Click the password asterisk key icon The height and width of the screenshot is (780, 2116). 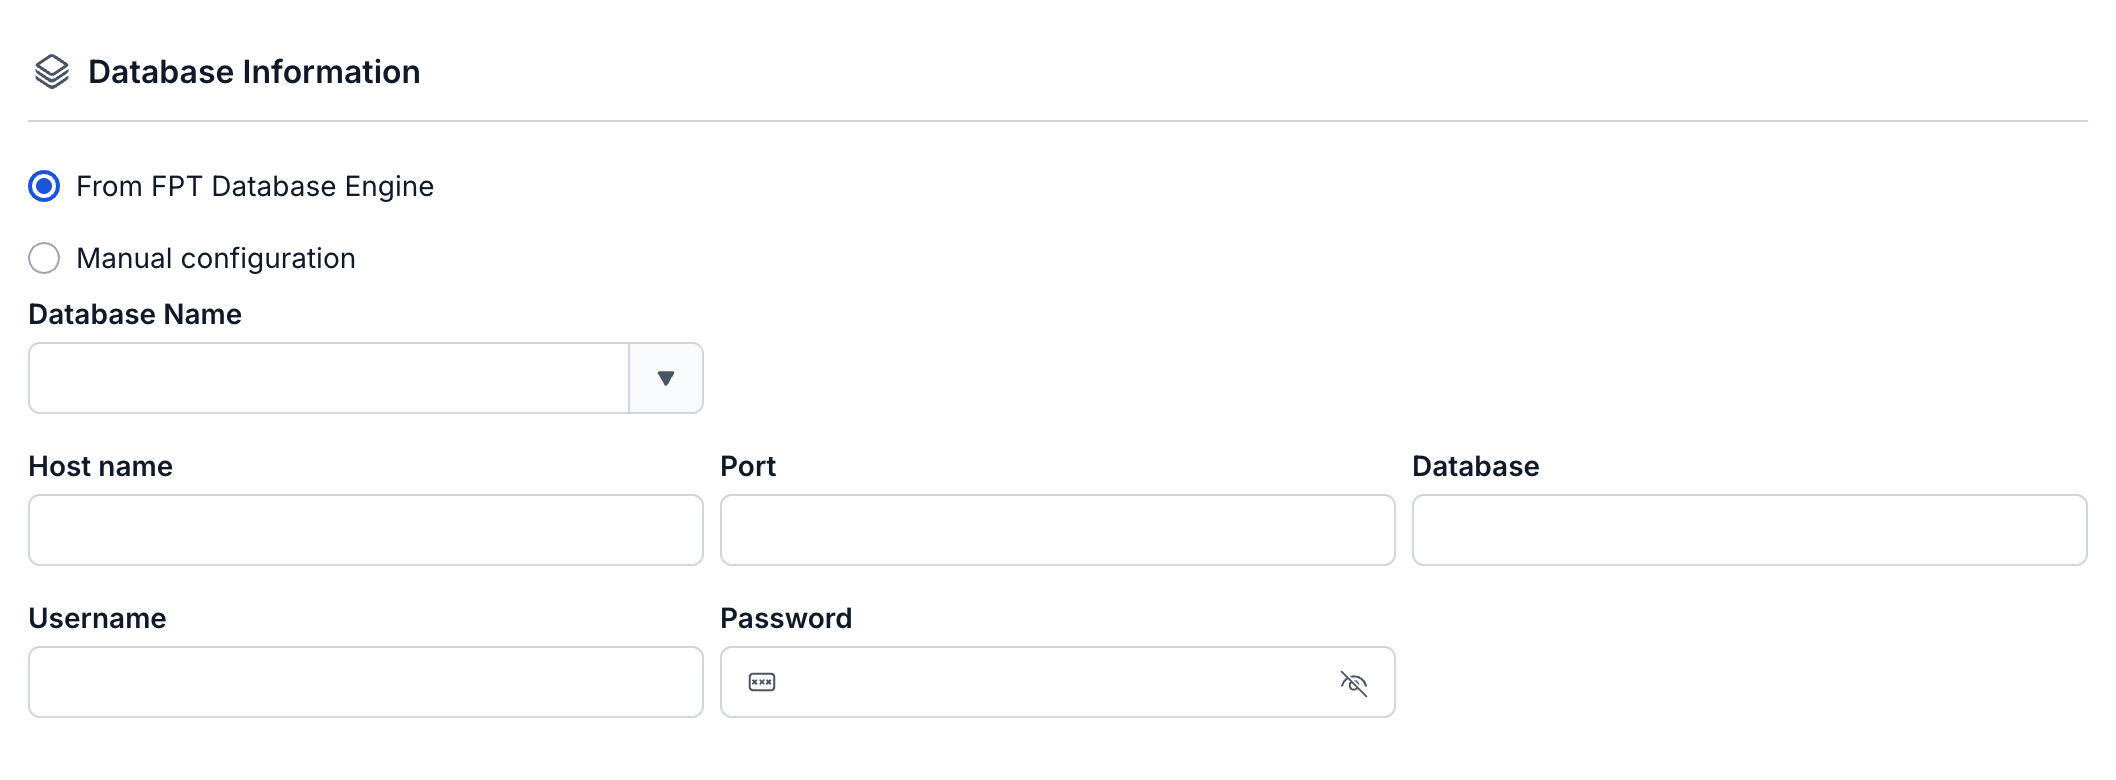762,683
